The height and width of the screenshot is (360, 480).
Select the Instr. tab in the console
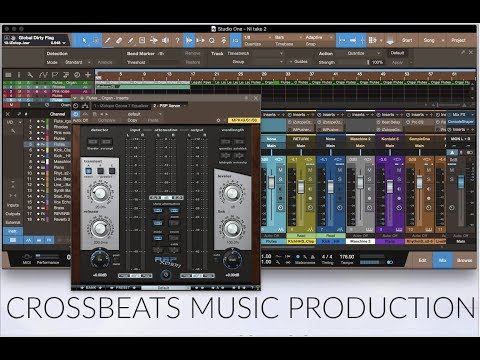point(13,231)
